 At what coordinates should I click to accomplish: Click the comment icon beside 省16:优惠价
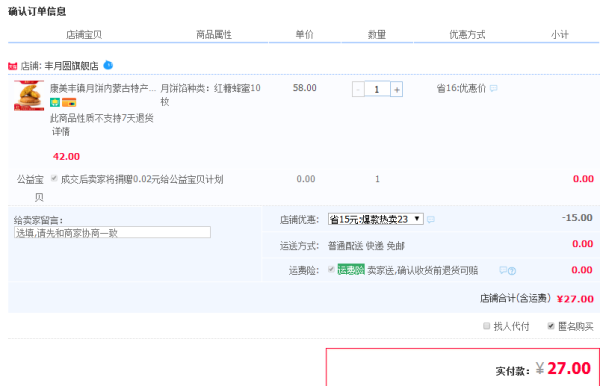click(x=494, y=88)
